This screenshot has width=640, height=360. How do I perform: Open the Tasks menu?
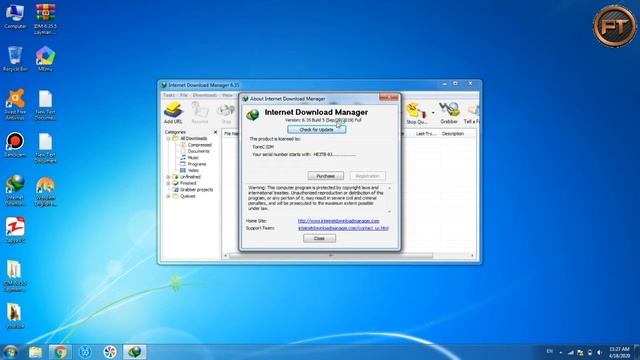coord(169,95)
